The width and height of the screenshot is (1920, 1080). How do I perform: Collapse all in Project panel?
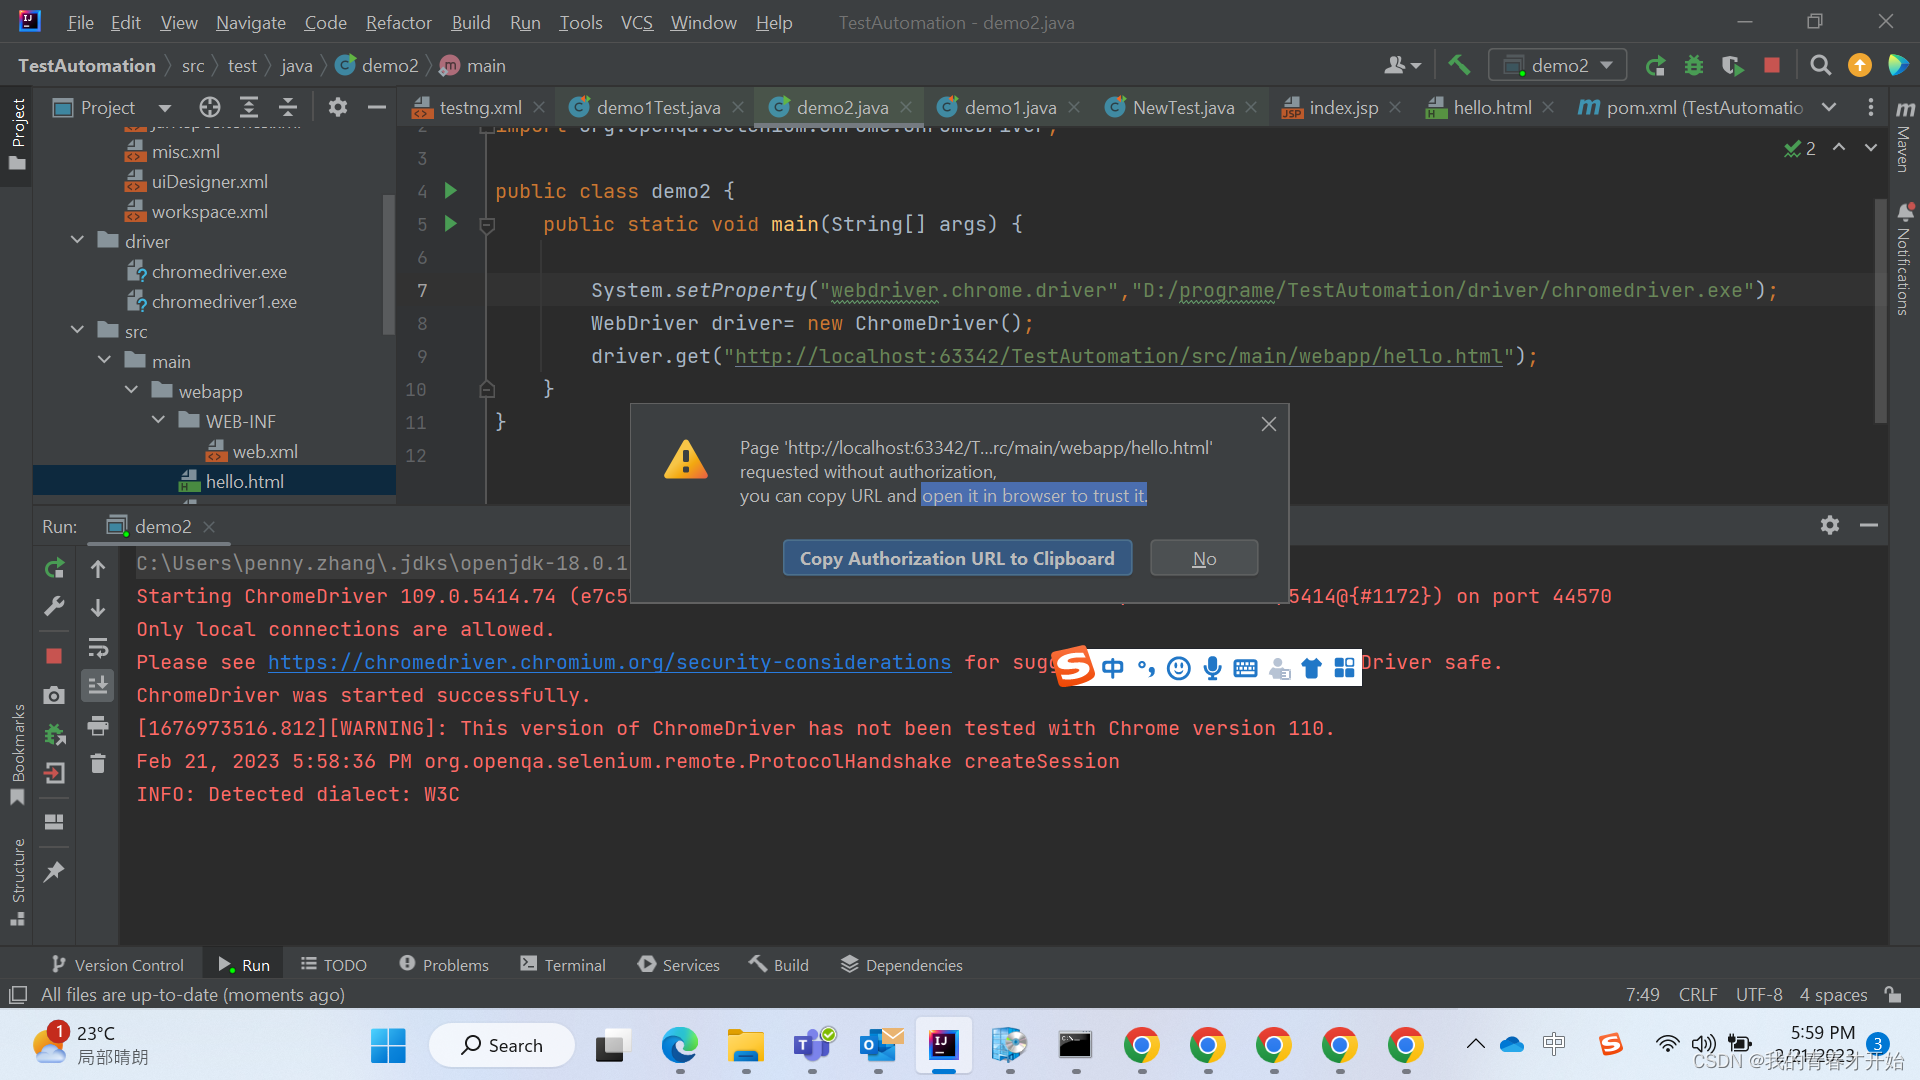pyautogui.click(x=288, y=107)
